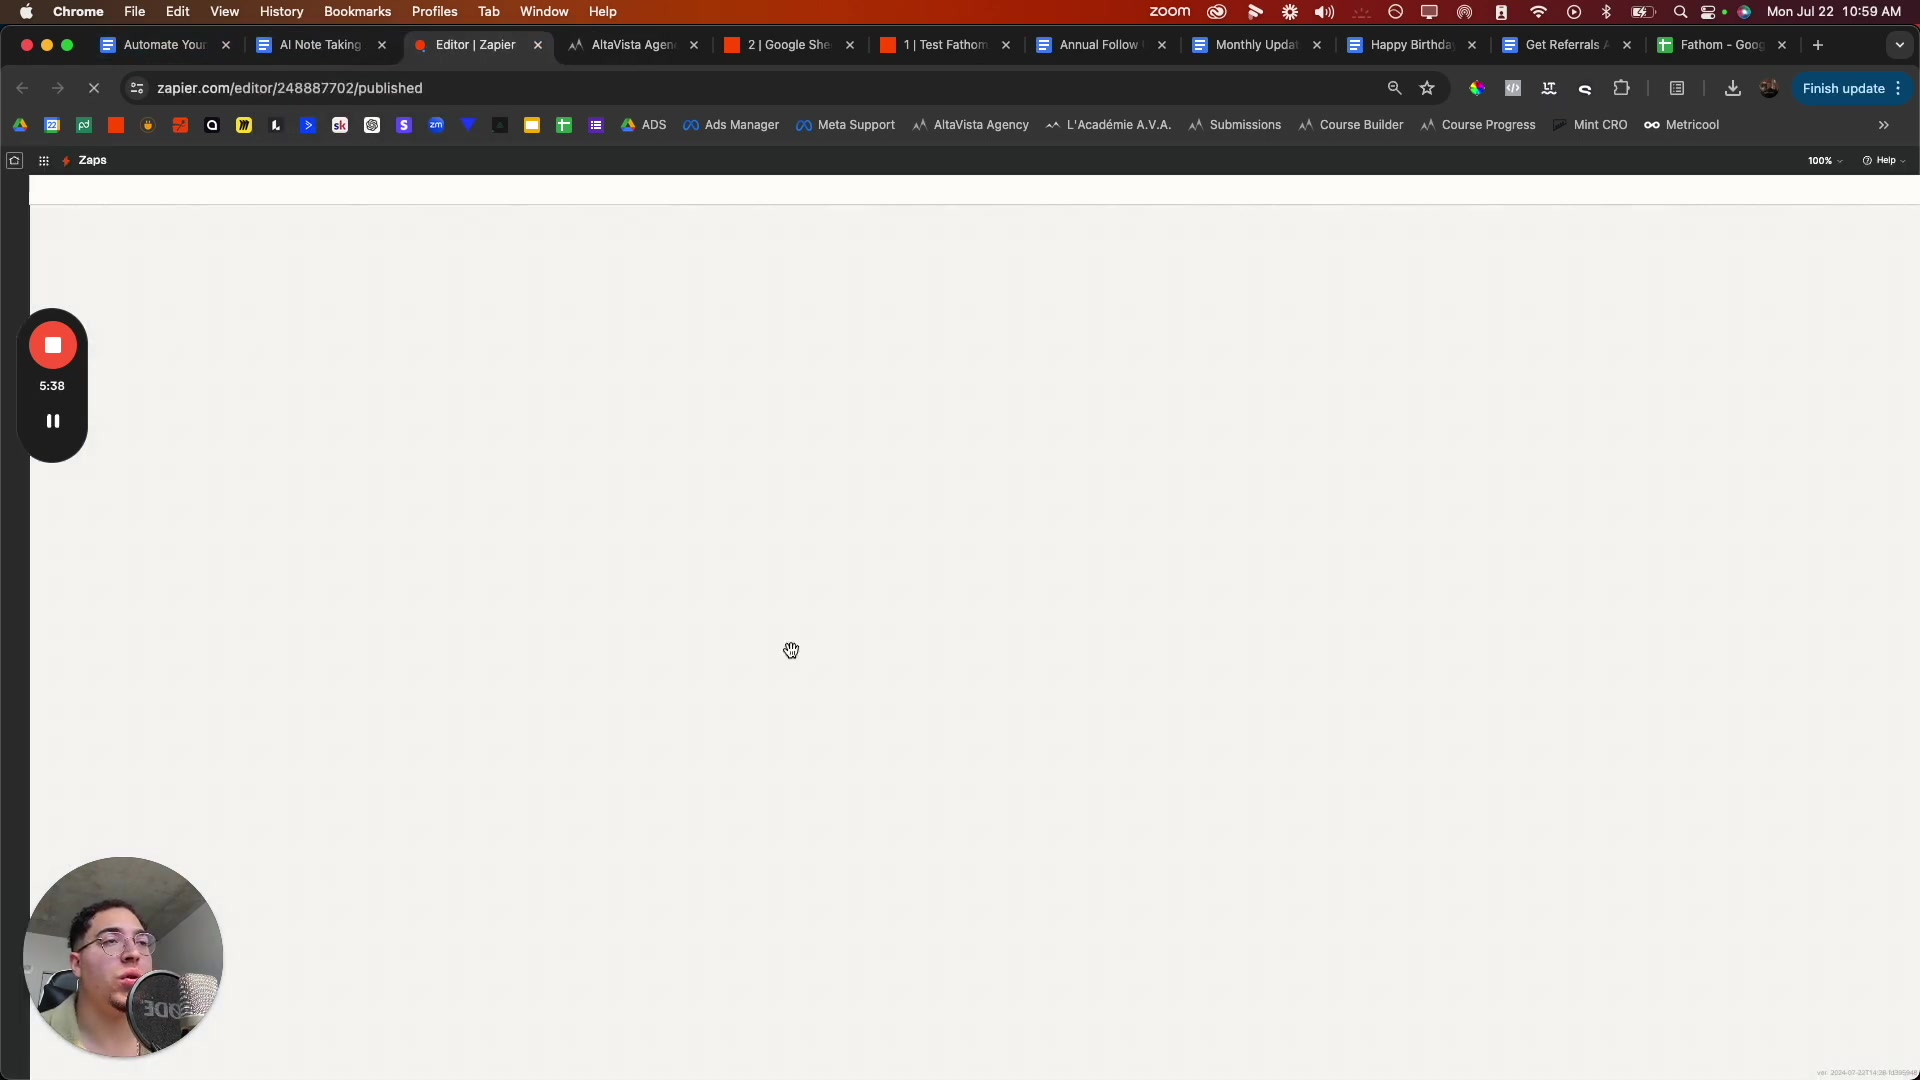This screenshot has height=1080, width=1920.
Task: Open Ads Manager bookmark
Action: (x=731, y=125)
